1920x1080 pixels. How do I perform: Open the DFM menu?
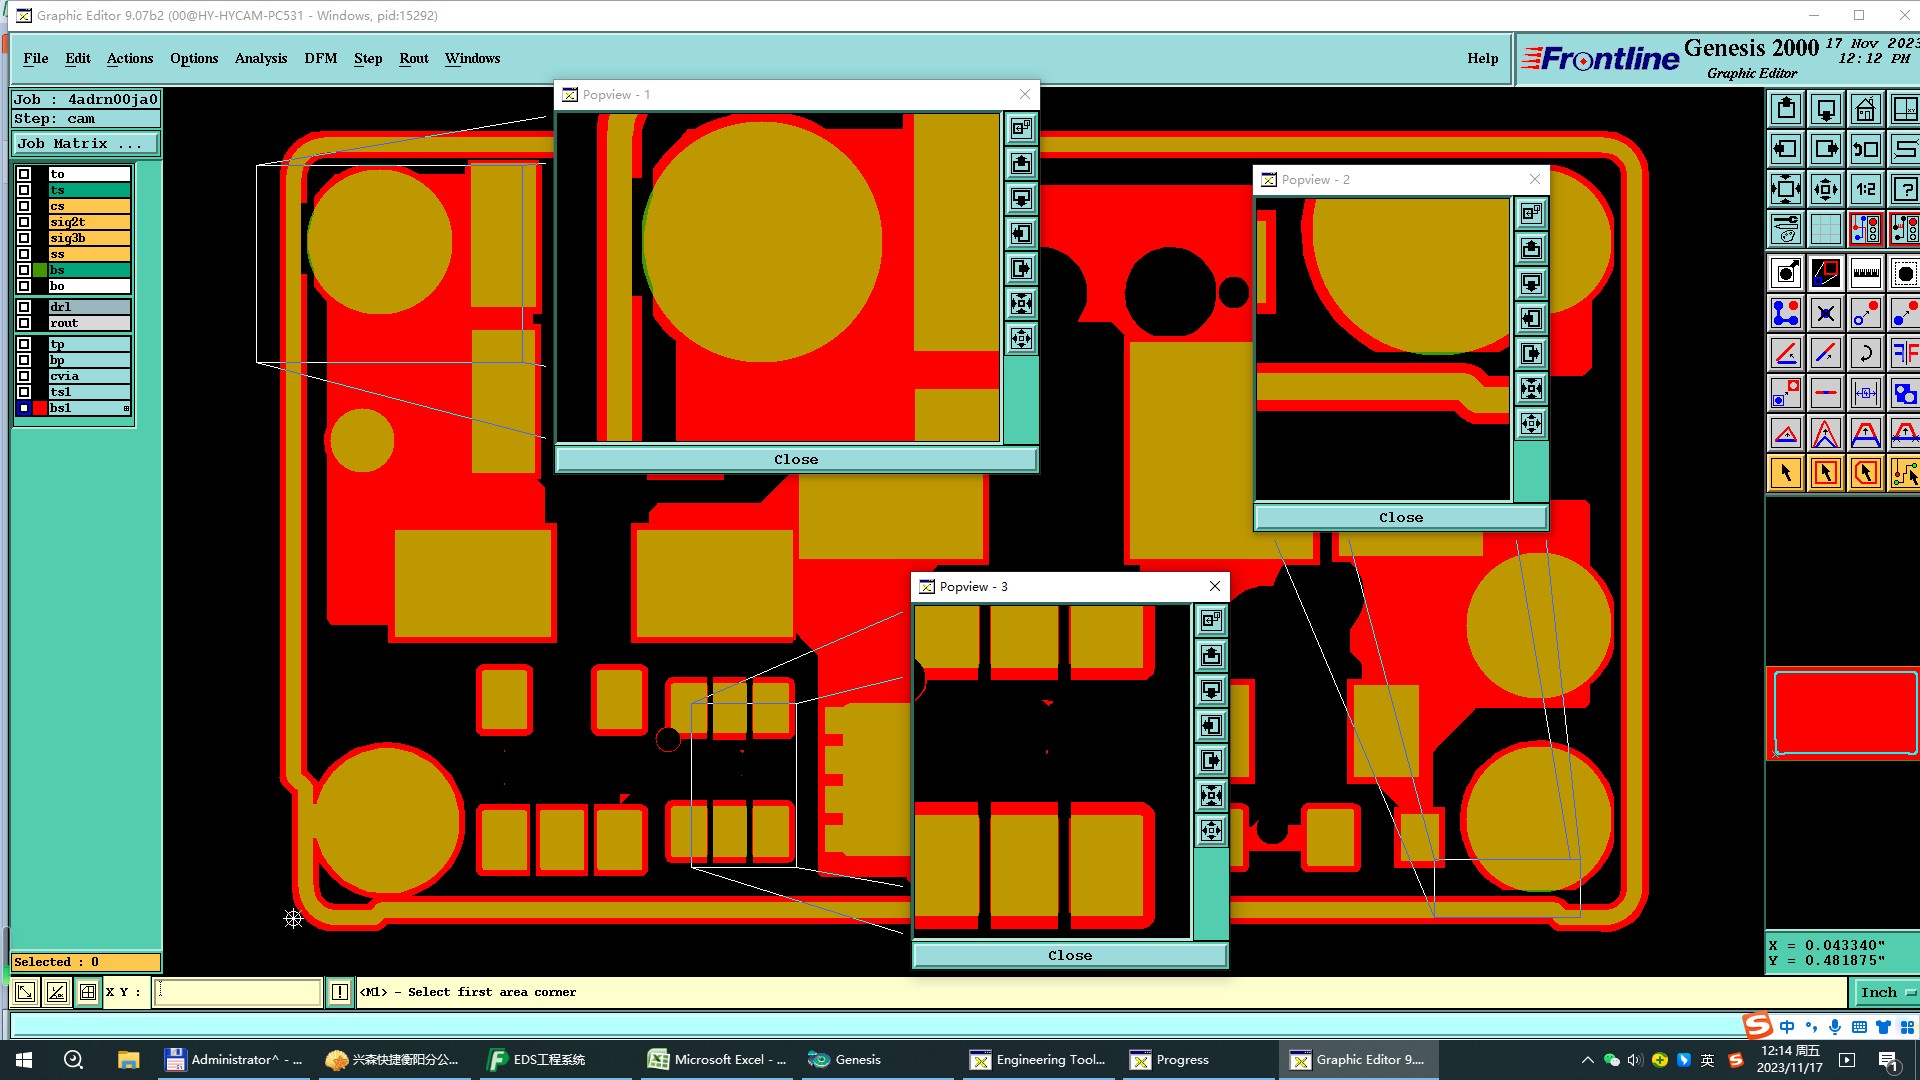[x=320, y=58]
